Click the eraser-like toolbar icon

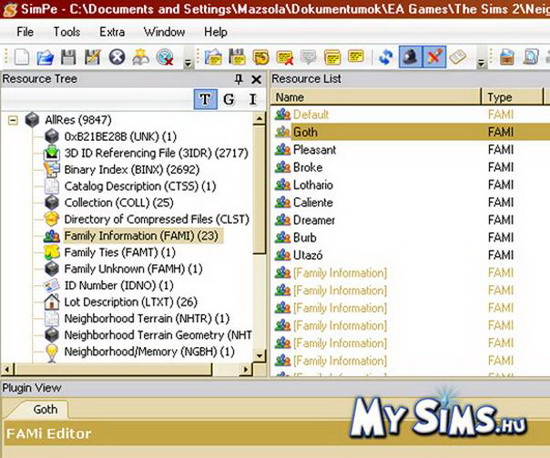[x=458, y=57]
